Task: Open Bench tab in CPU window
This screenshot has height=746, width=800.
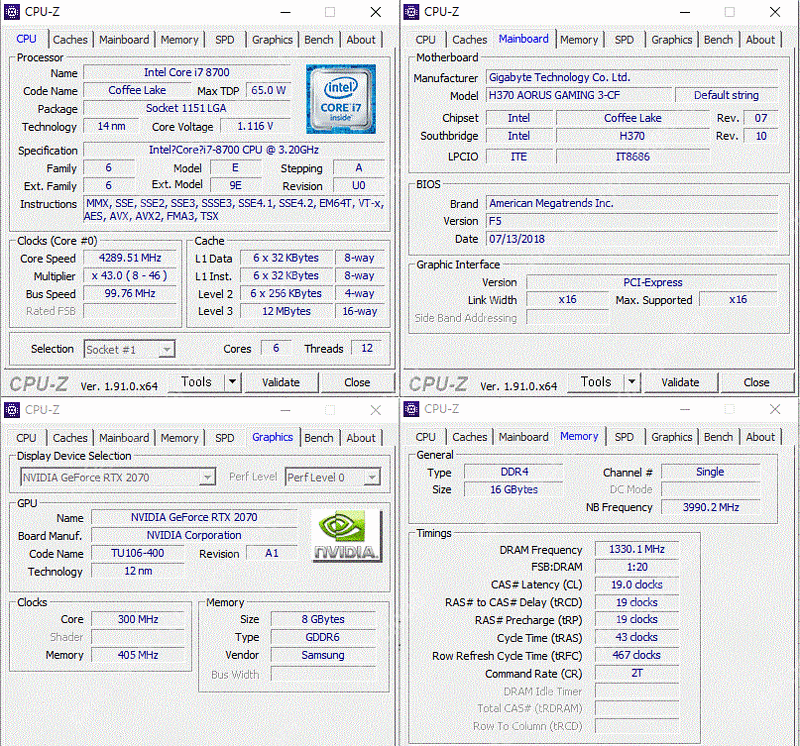Action: click(x=319, y=40)
